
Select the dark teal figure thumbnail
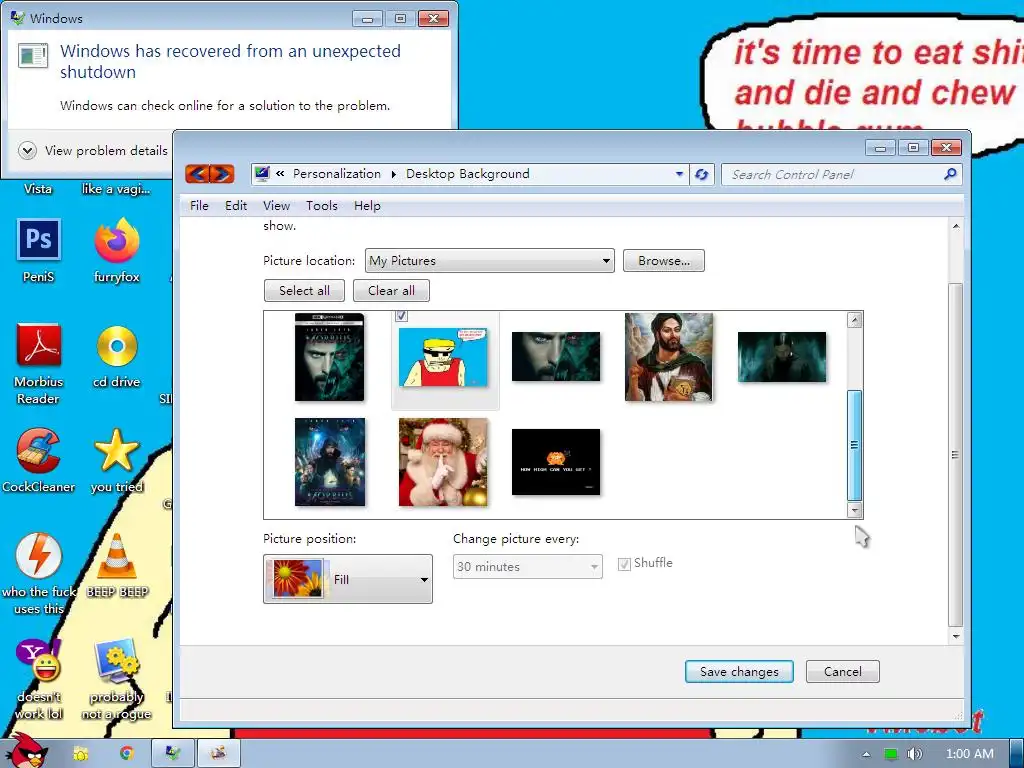point(782,357)
